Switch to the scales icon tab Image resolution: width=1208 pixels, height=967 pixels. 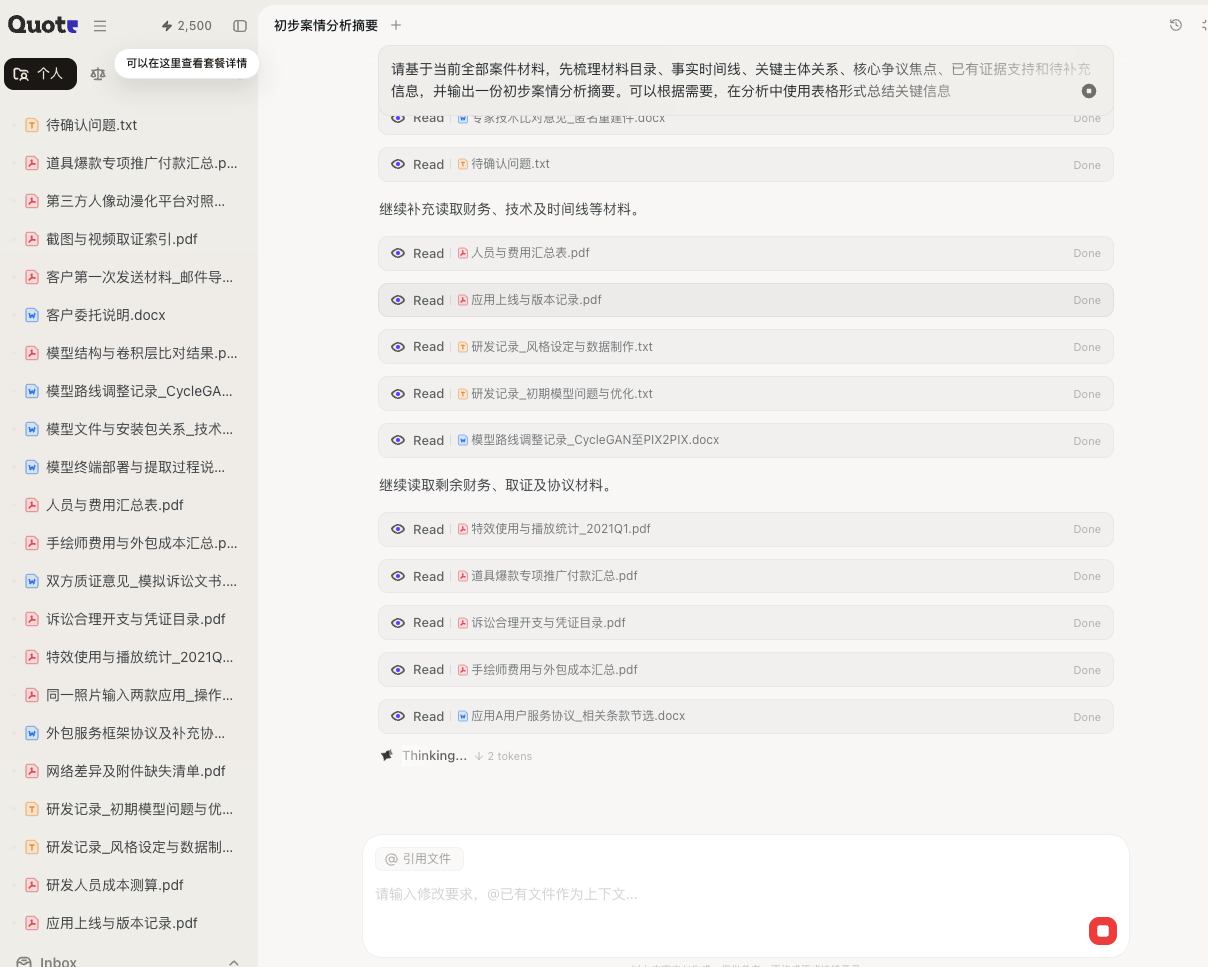(97, 74)
